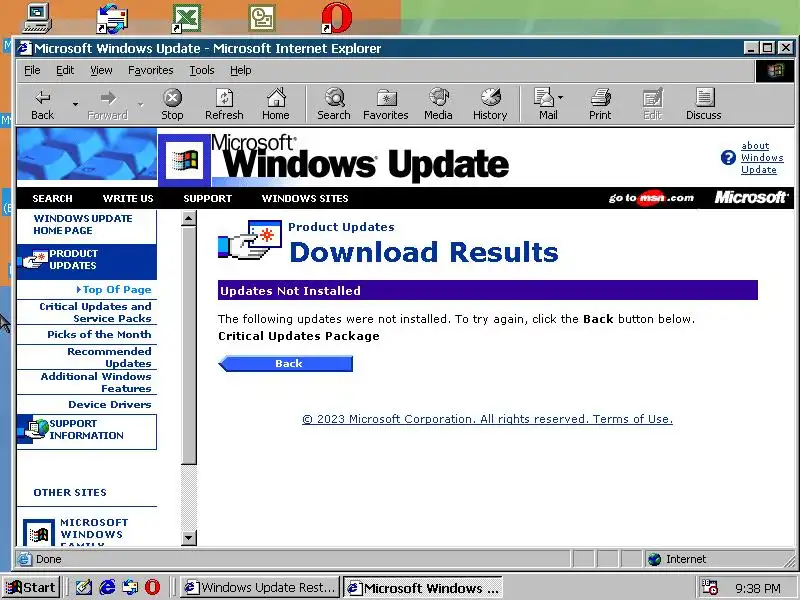Open the Outlook Express desktop shortcut
The image size is (800, 600).
[112, 18]
